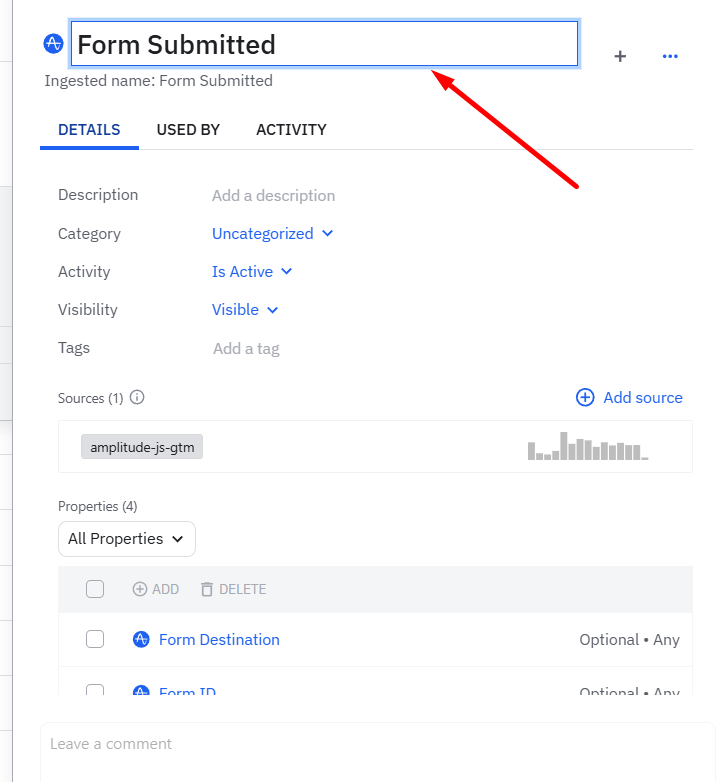Viewport: 716px width, 782px height.
Task: Expand the Is Active activity dropdown
Action: 252,272
